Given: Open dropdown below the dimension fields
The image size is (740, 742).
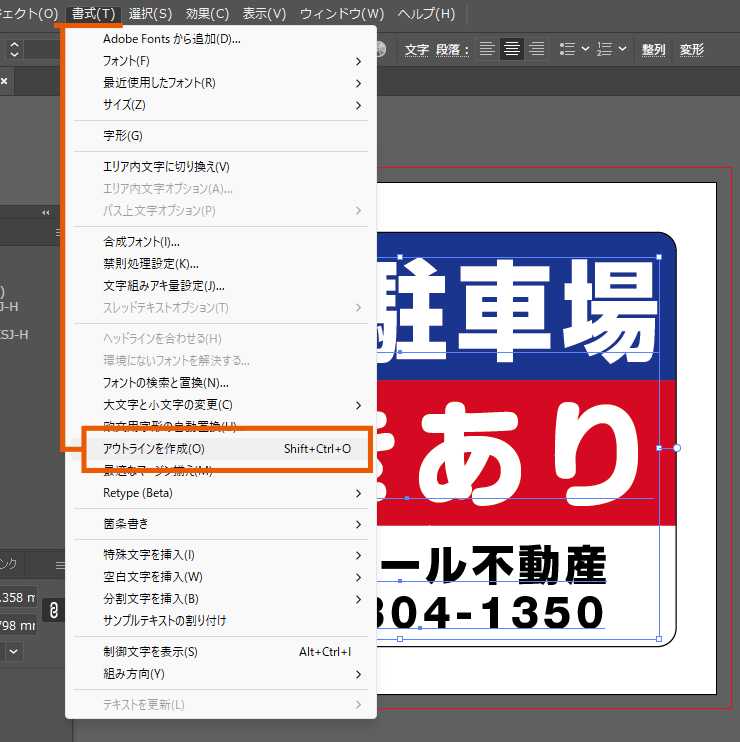Looking at the screenshot, I should (14, 652).
